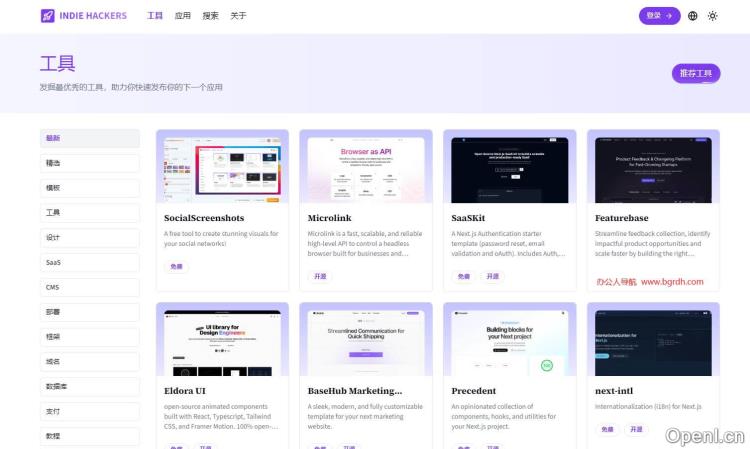750x449 pixels.
Task: Click the 免费 tag under SocialScreenshots
Action: pos(176,267)
